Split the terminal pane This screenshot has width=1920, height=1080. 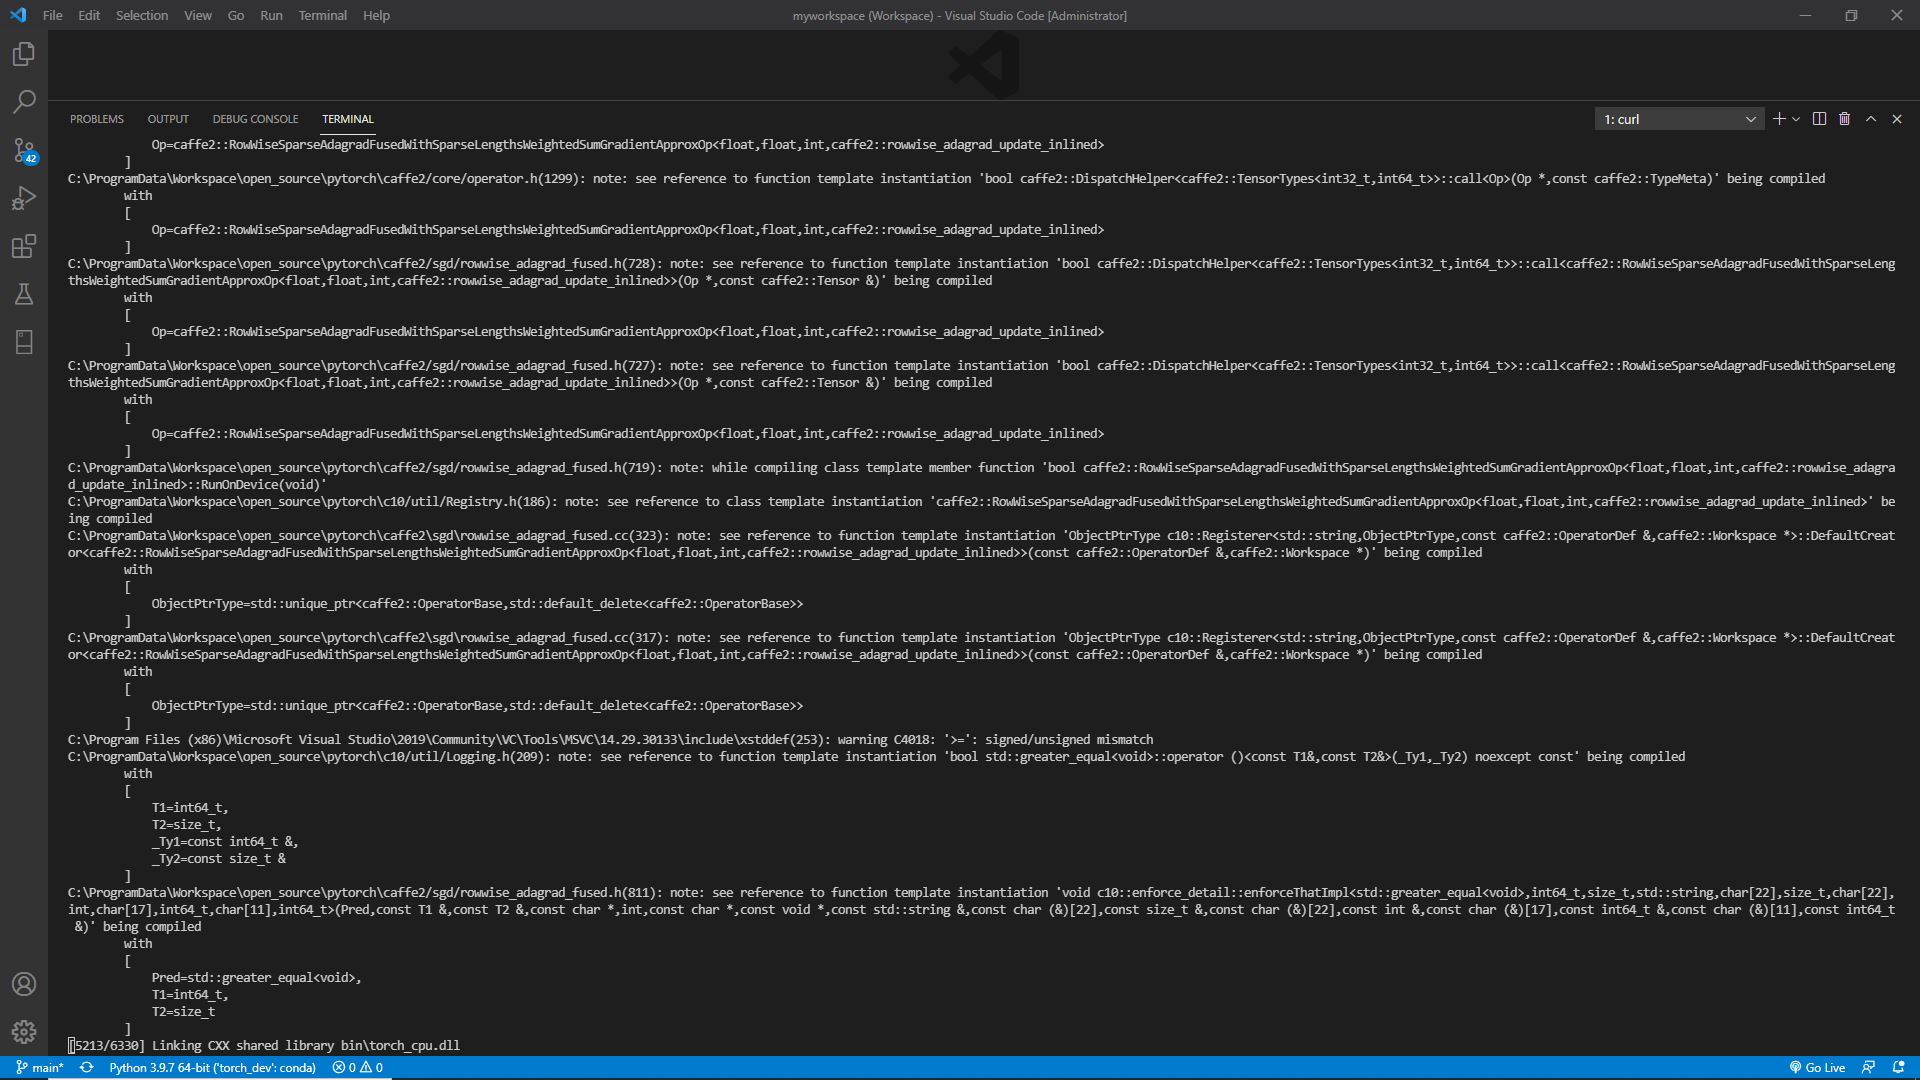pyautogui.click(x=1819, y=119)
